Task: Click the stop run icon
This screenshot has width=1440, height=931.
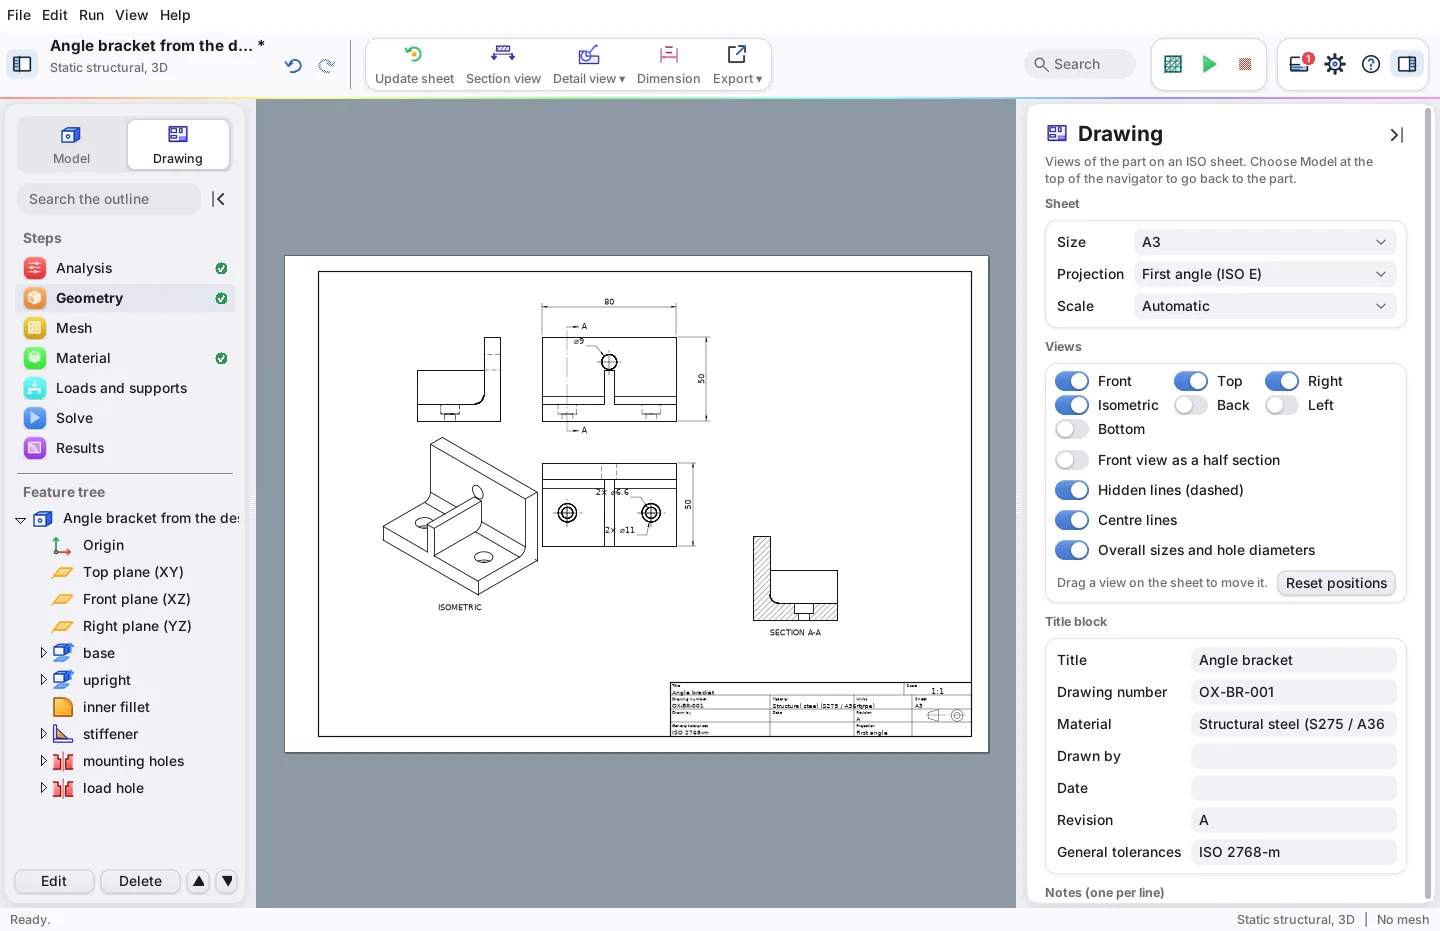Action: click(x=1245, y=64)
